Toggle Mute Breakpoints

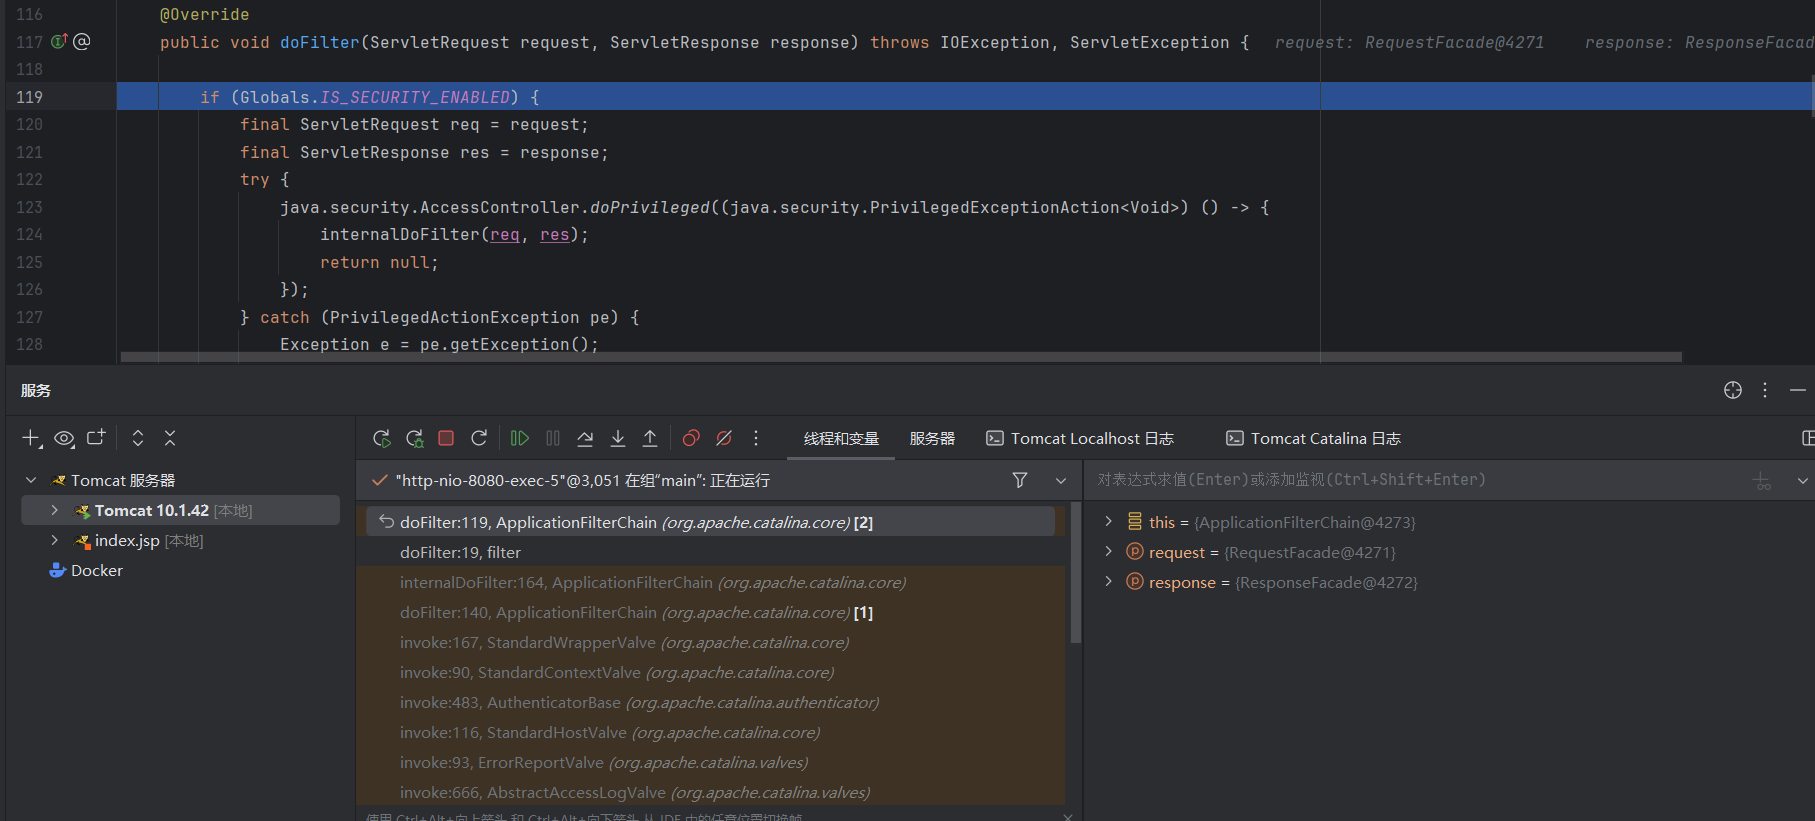click(724, 438)
